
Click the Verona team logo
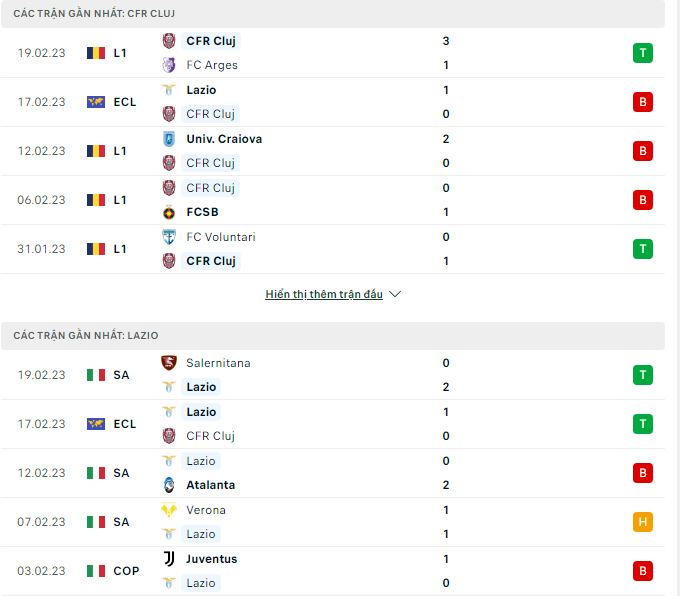[169, 510]
